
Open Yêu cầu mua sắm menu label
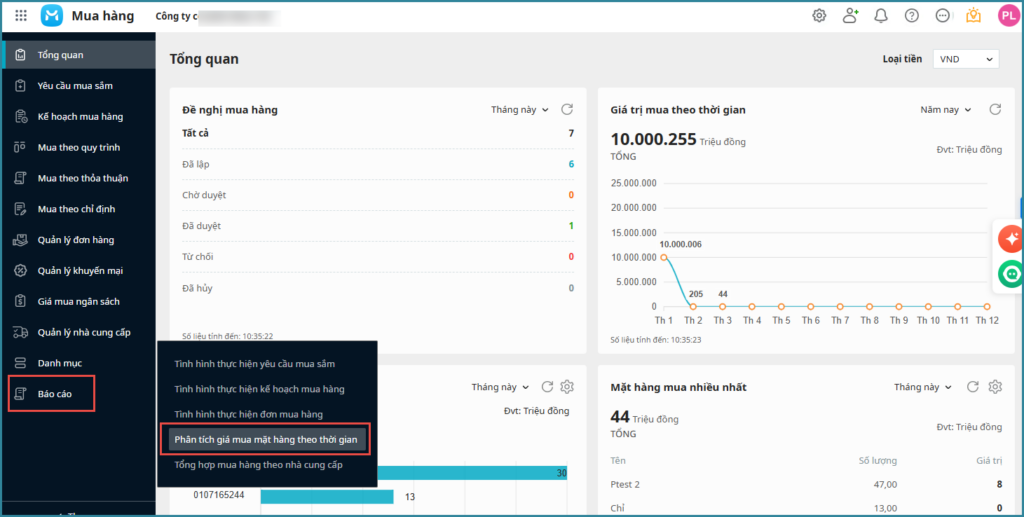(75, 86)
